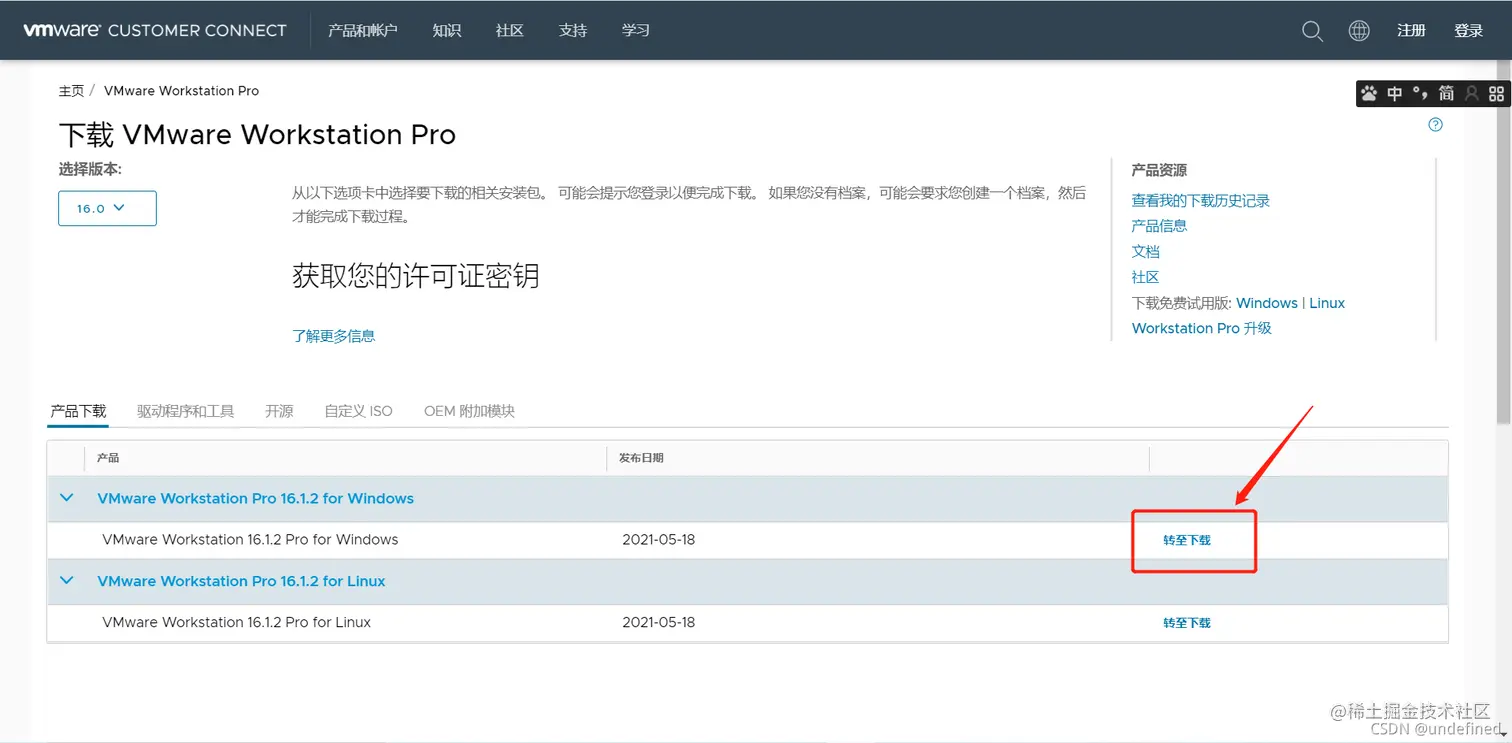Click the VMware Customer Connect logo
The height and width of the screenshot is (743, 1512).
pos(155,30)
